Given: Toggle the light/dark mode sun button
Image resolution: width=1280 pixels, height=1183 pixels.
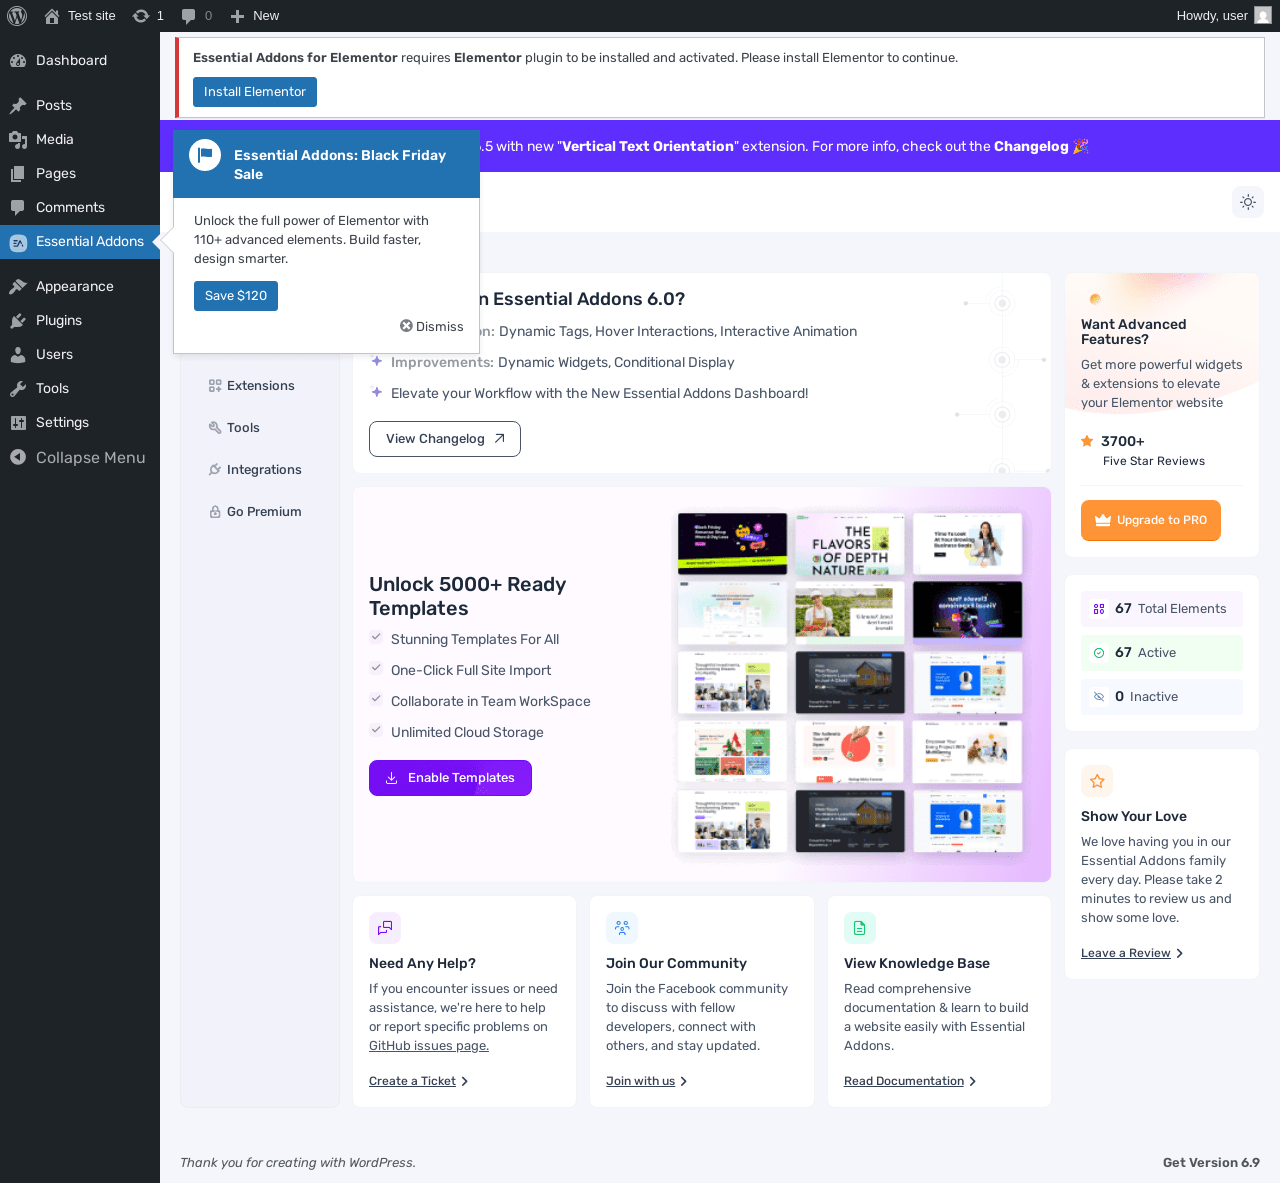Looking at the screenshot, I should pos(1248,202).
